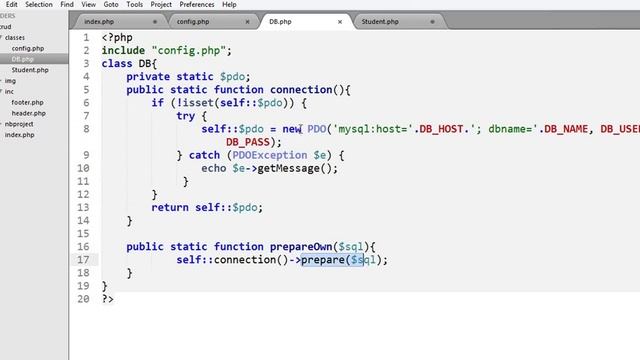Click line number 8 in the gutter
The width and height of the screenshot is (640, 360).
(x=86, y=129)
